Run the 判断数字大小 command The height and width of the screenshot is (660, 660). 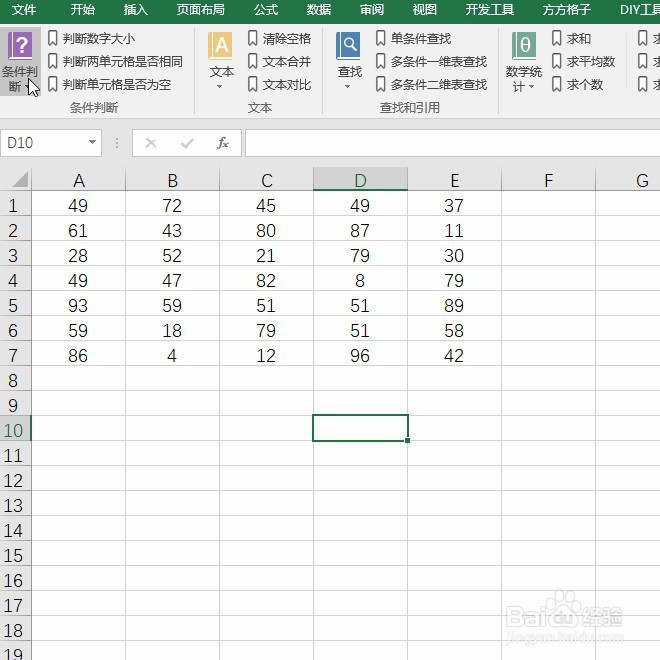99,39
